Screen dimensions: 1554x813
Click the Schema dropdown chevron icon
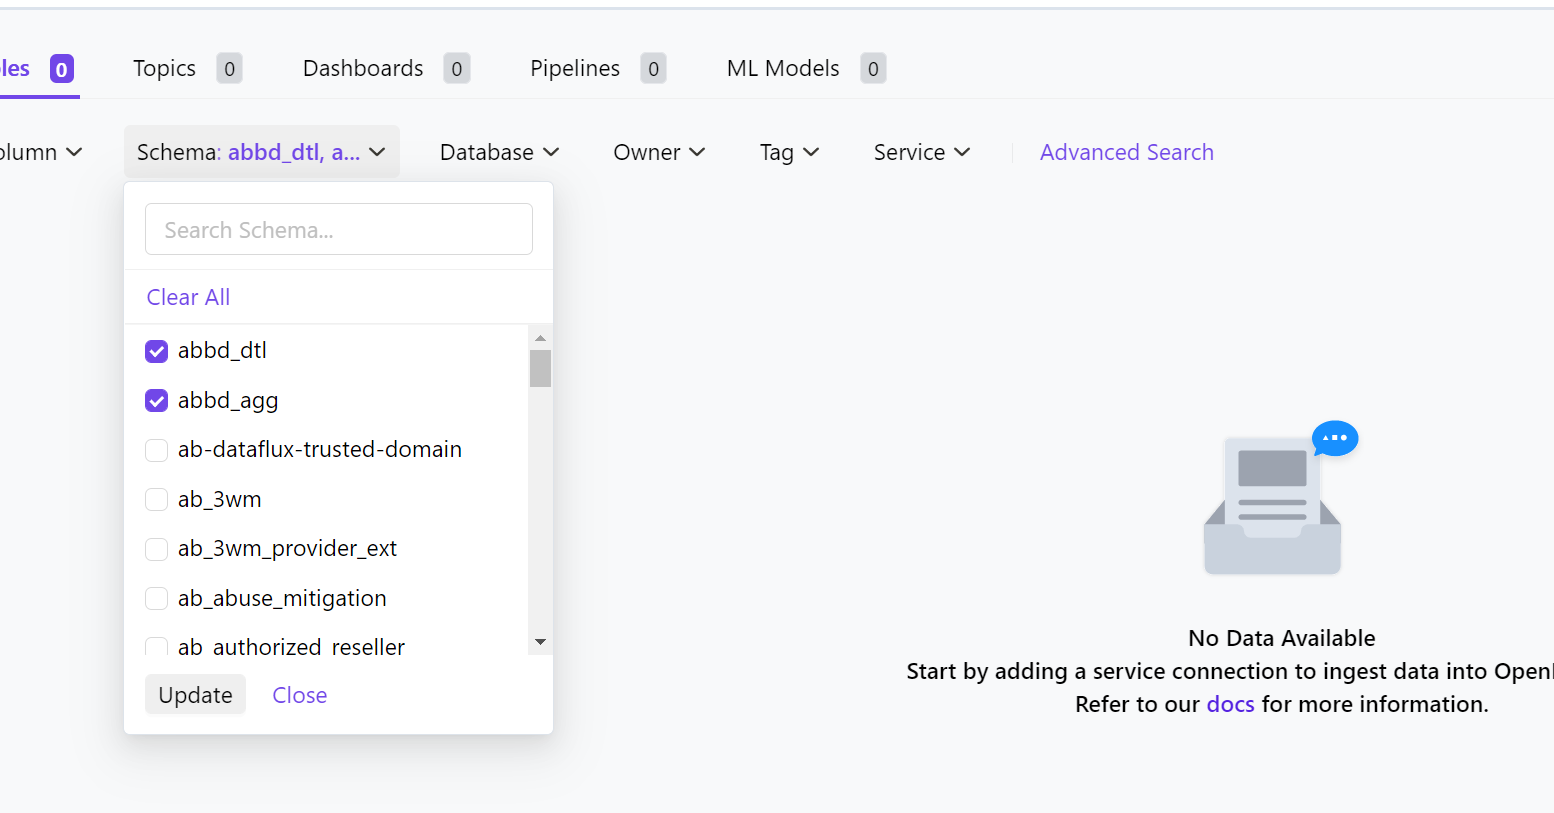[377, 152]
